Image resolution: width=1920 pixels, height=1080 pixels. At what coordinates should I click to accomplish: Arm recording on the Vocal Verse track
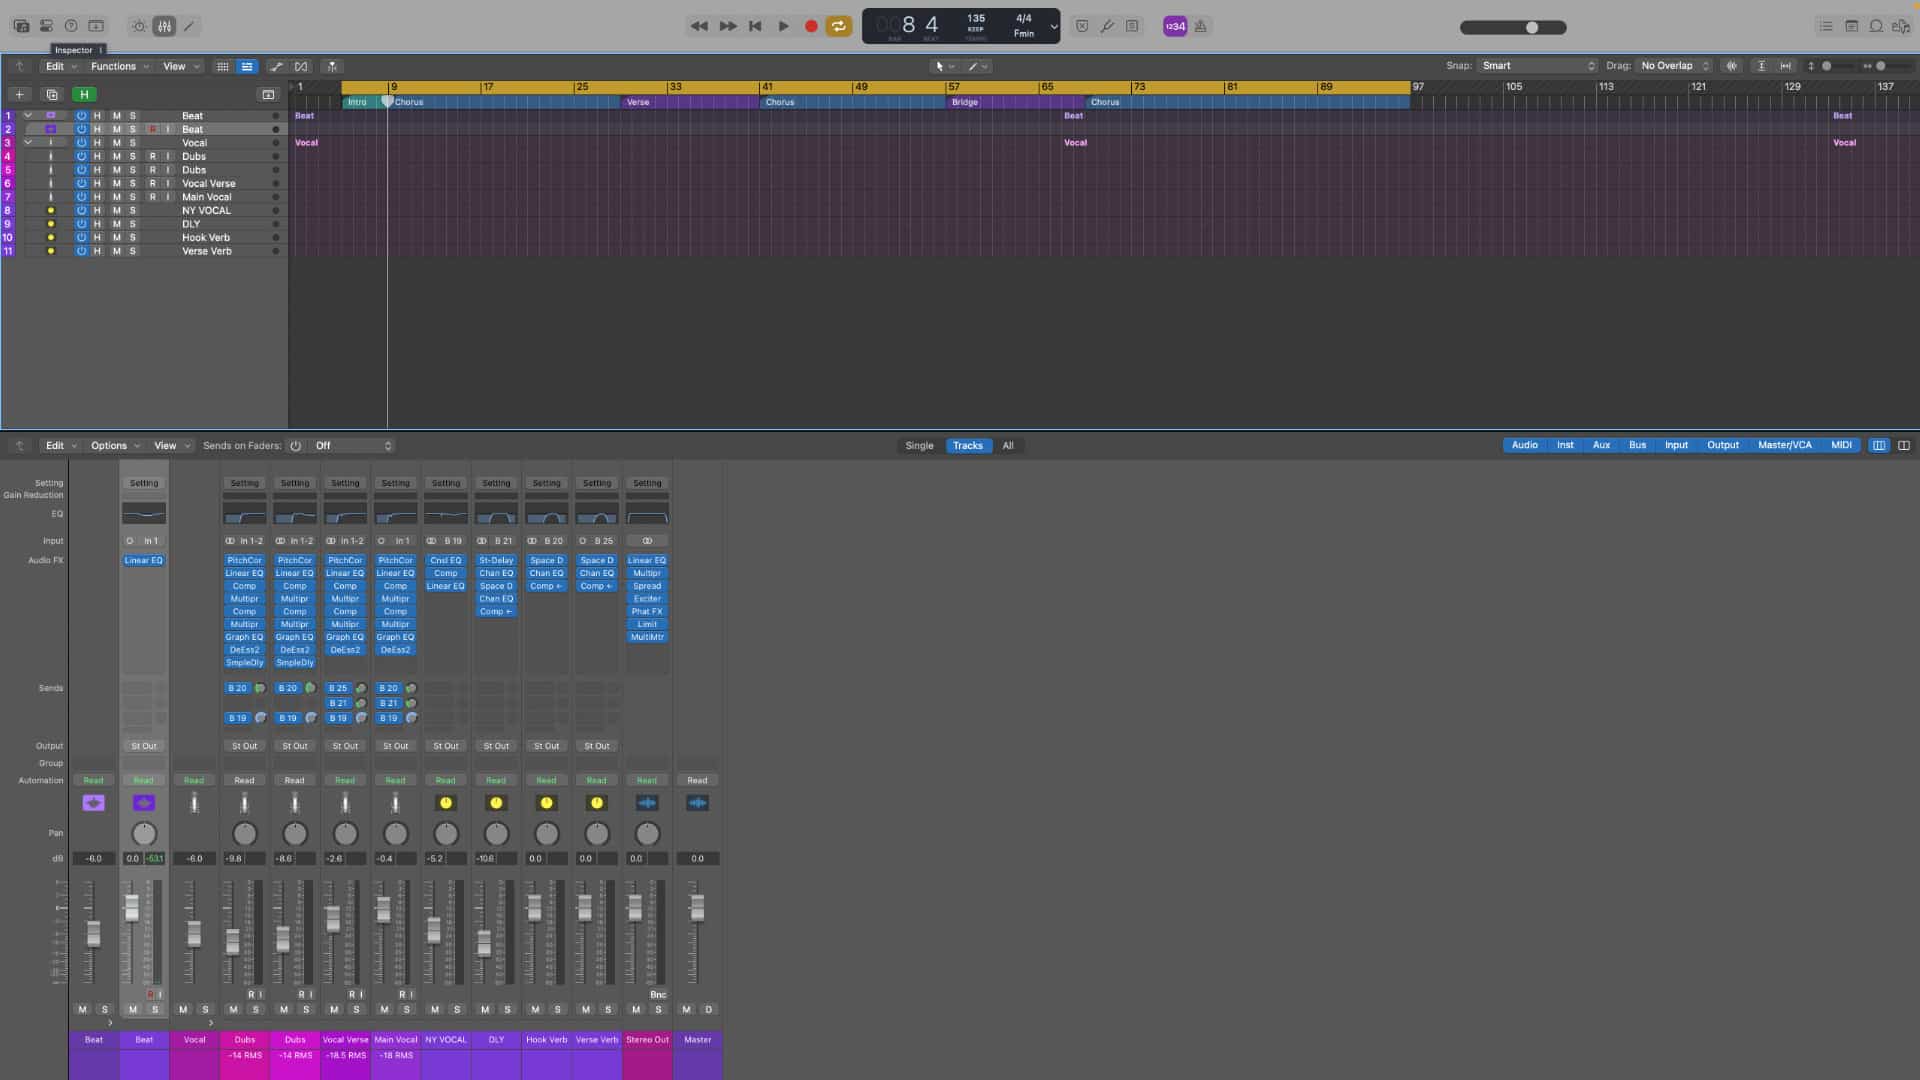tap(153, 183)
